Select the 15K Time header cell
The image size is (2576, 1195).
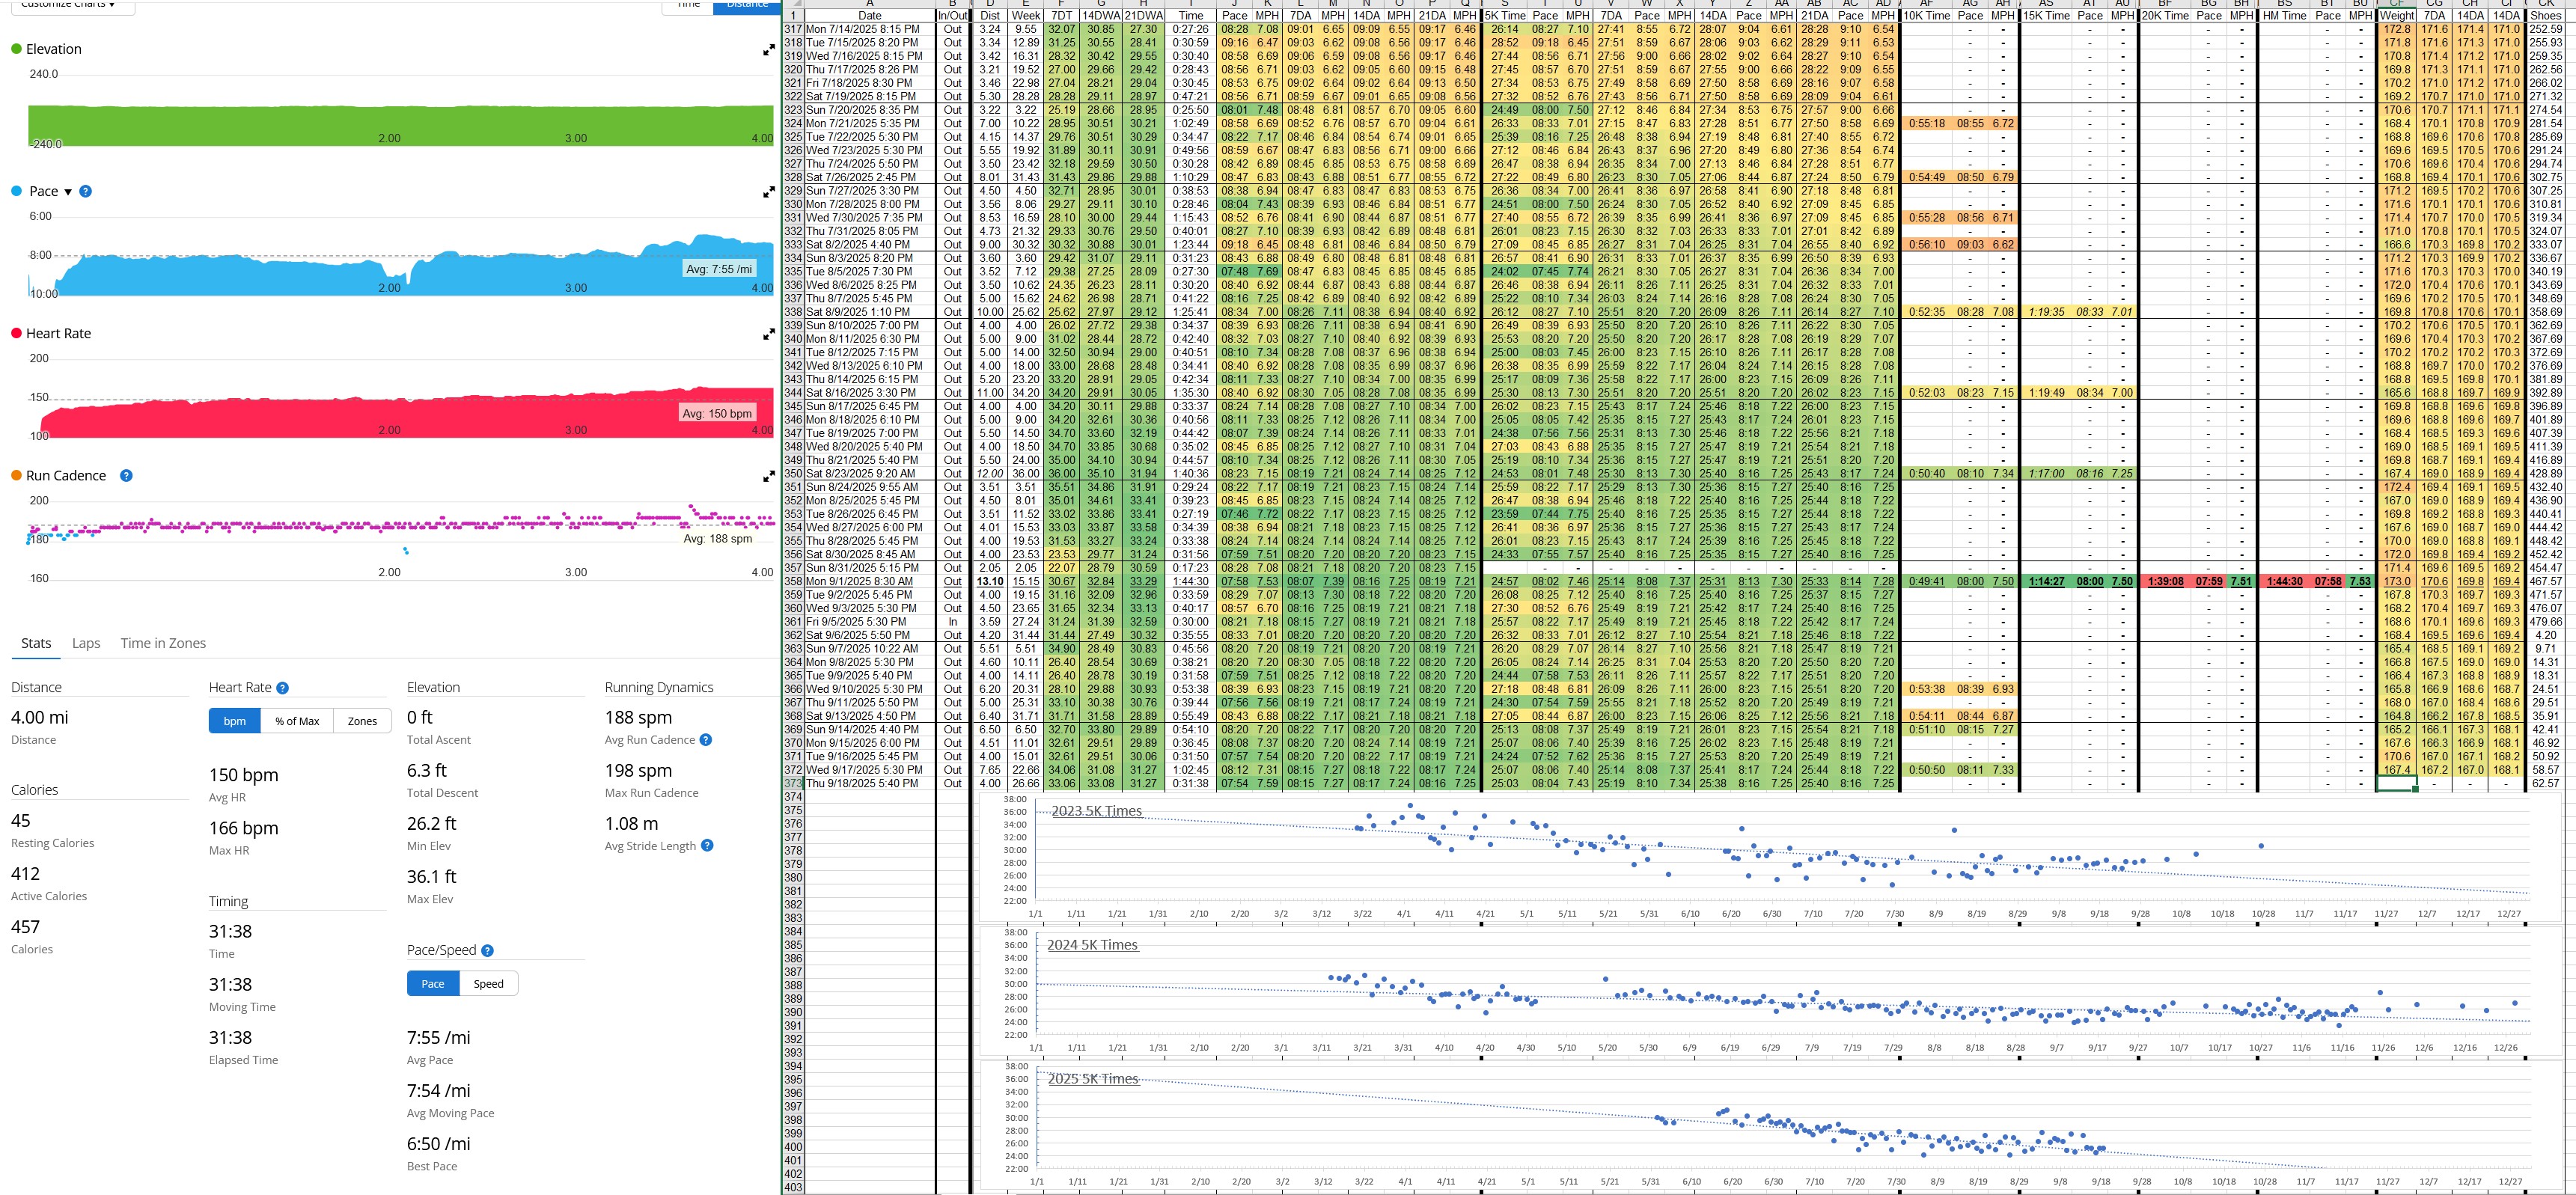point(2046,16)
